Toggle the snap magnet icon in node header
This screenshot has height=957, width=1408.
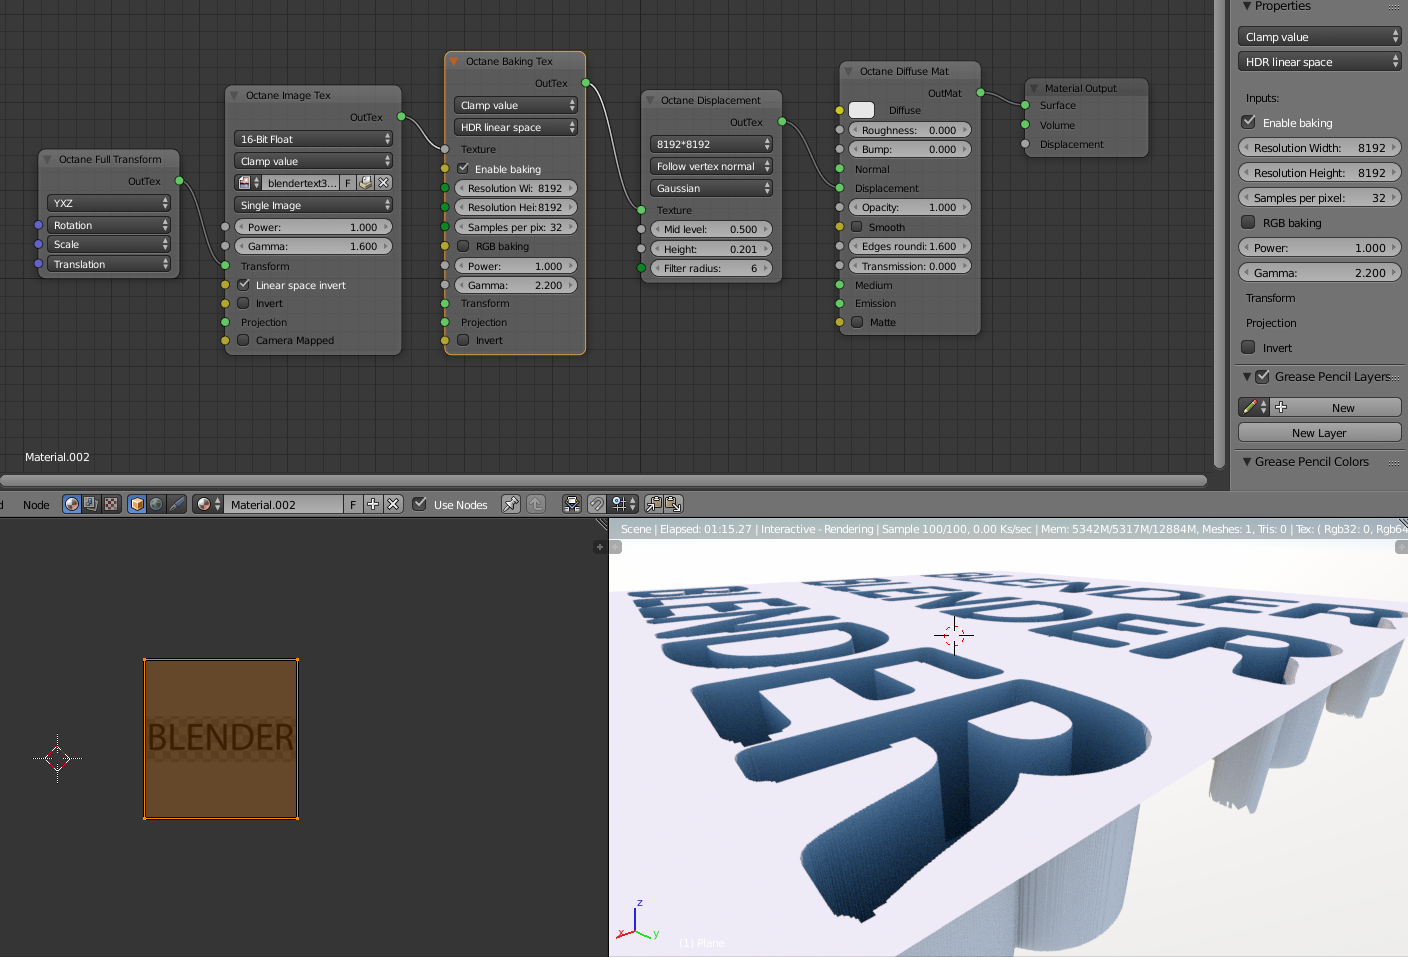click(x=597, y=504)
